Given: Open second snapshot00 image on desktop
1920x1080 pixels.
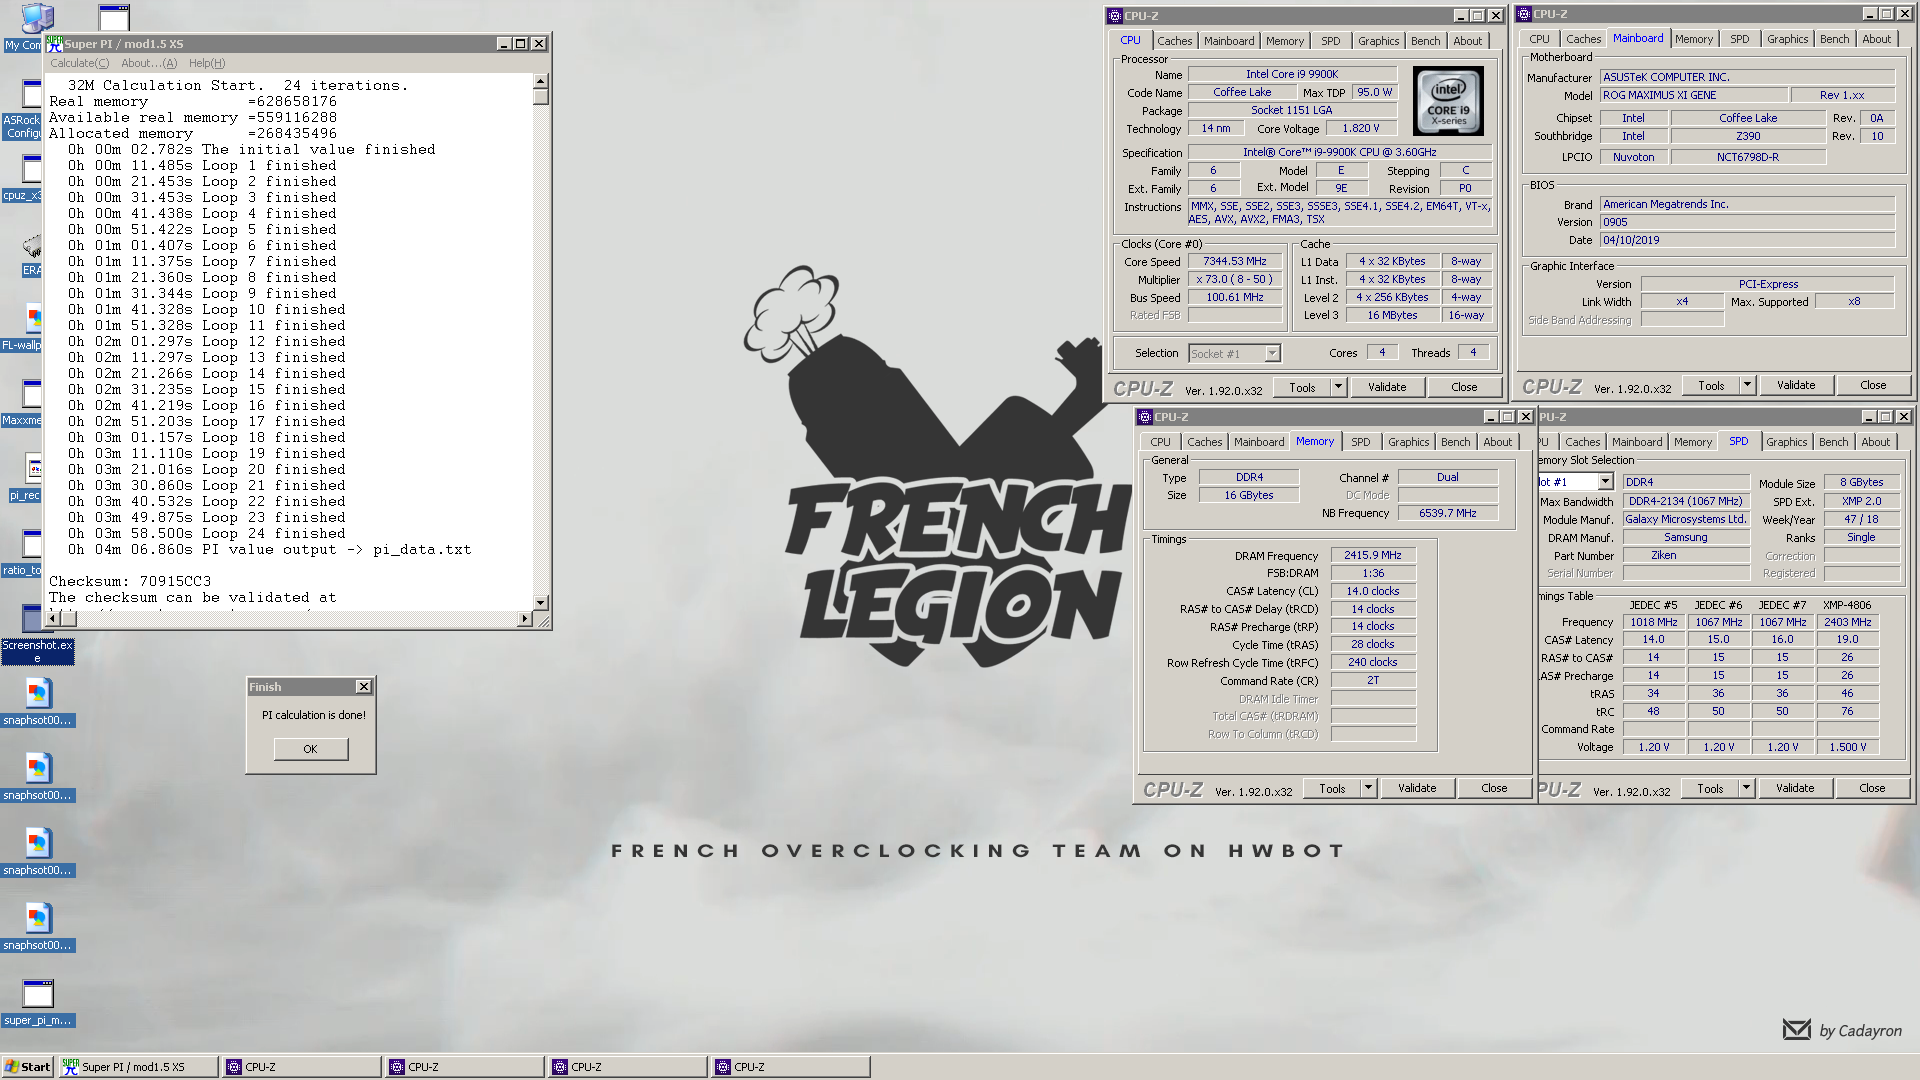Looking at the screenshot, I should tap(37, 777).
